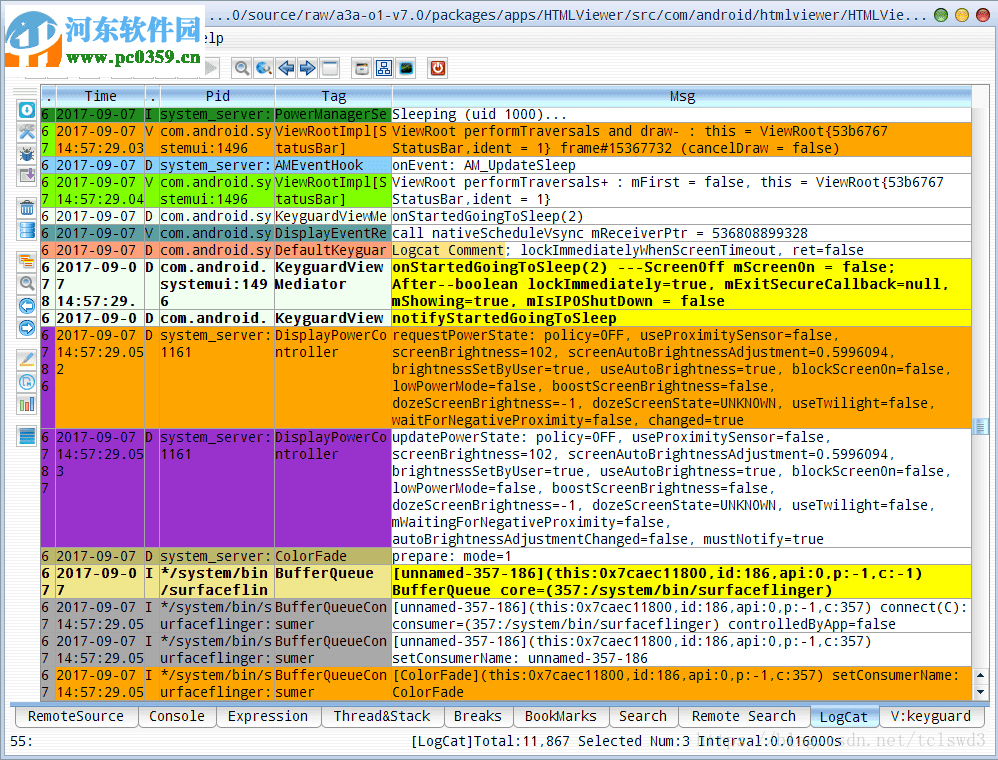
Task: Switch to the Breaks tab
Action: 478,716
